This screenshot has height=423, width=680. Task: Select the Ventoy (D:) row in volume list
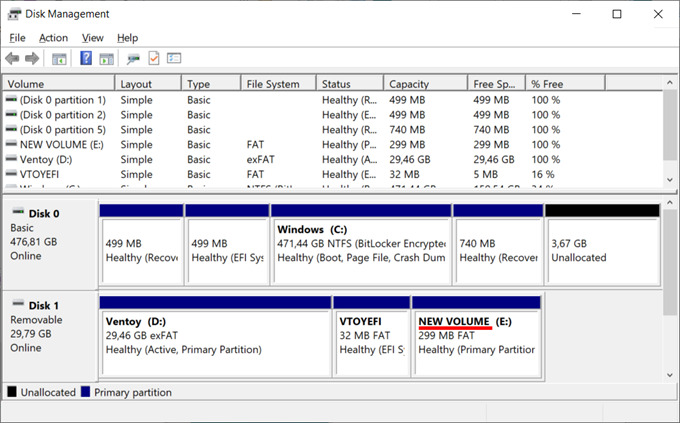tap(45, 159)
